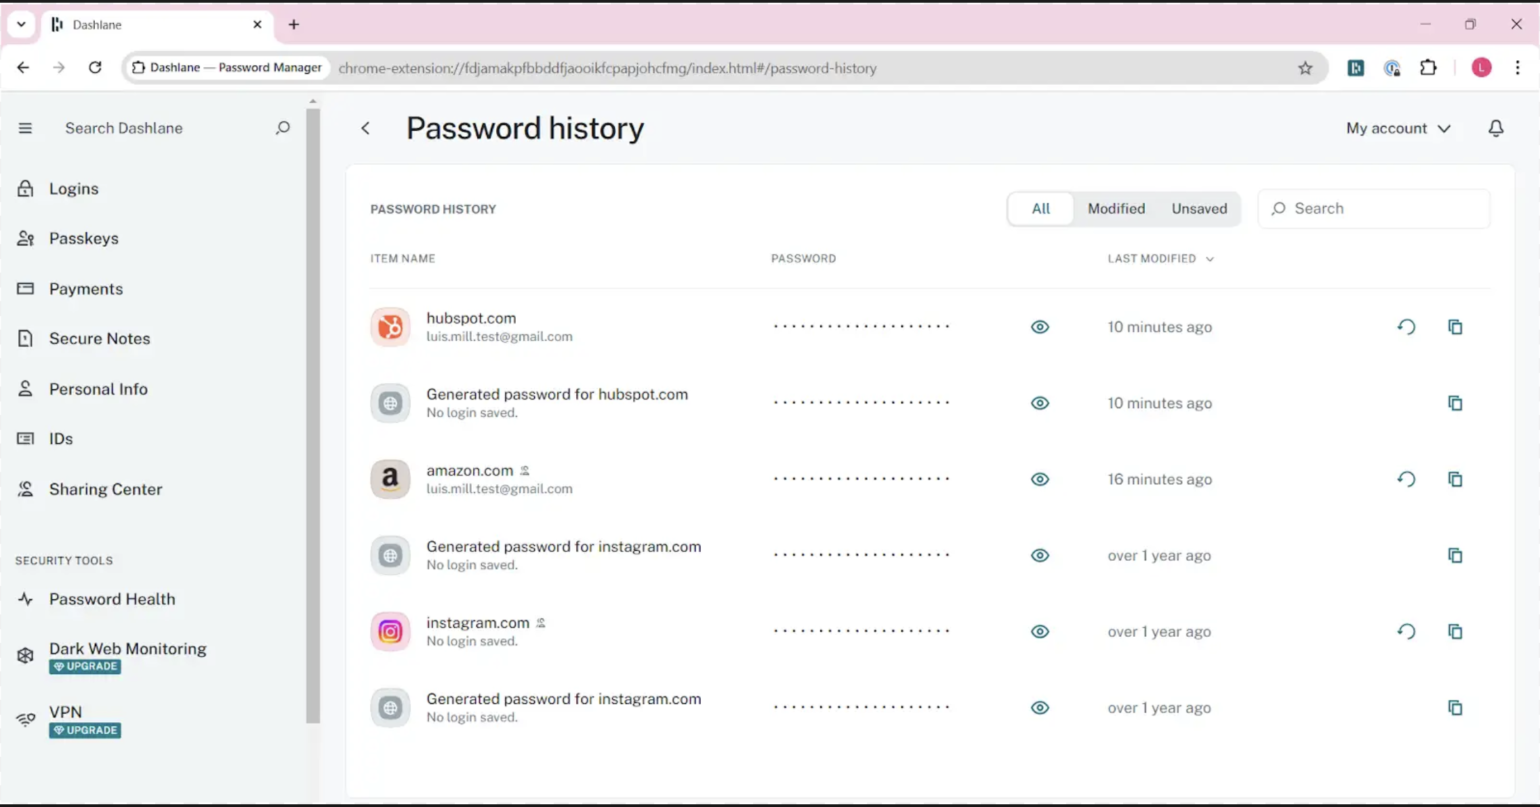Upgrade Dark Web Monitoring
The height and width of the screenshot is (807, 1540).
coord(84,666)
